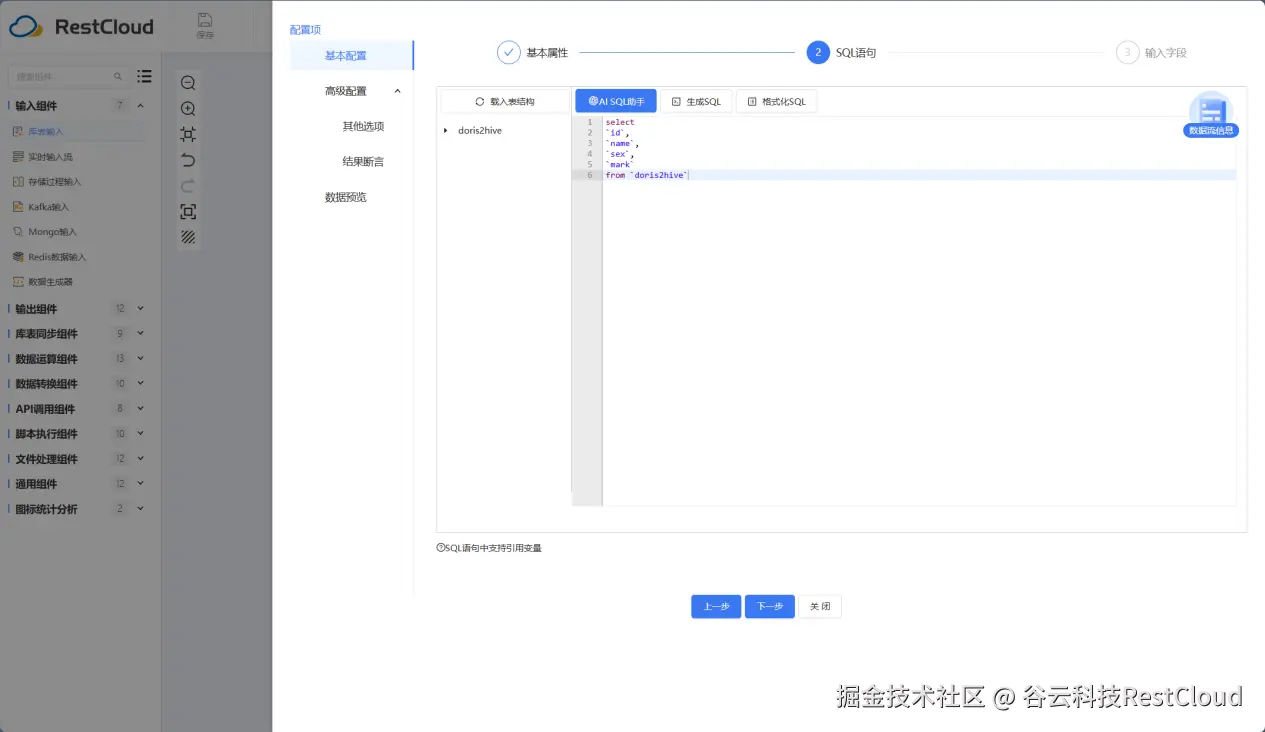The height and width of the screenshot is (732, 1265).
Task: Expand the 图标统计分析 group
Action: pos(140,509)
